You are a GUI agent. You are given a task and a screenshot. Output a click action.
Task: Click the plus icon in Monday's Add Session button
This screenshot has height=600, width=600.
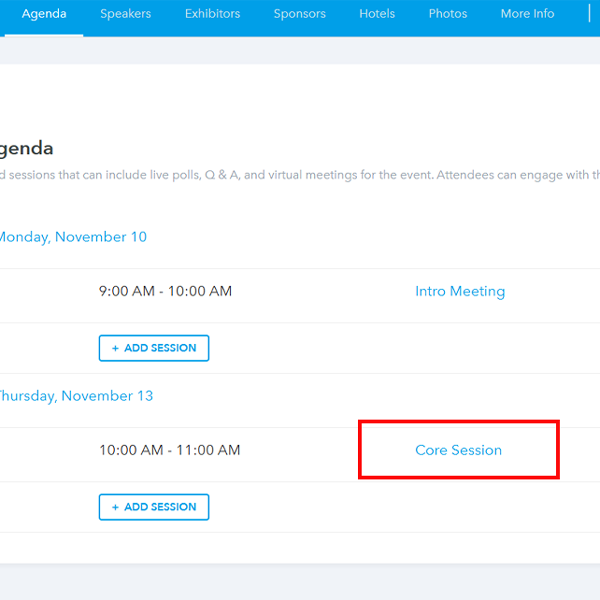(x=115, y=348)
